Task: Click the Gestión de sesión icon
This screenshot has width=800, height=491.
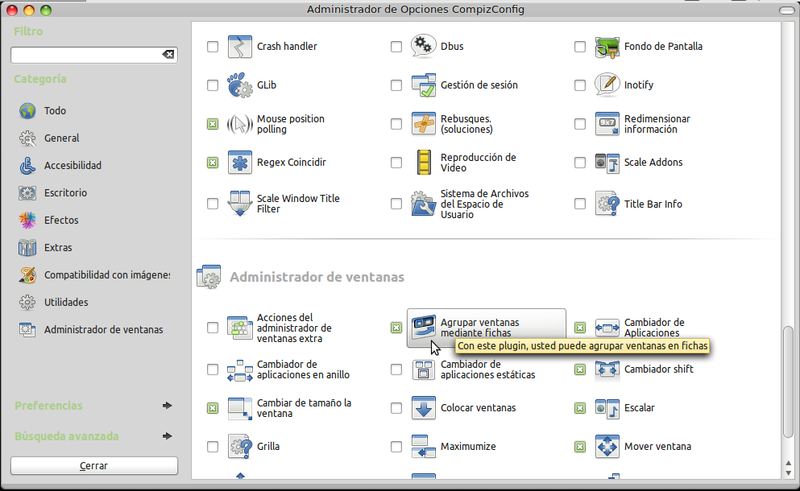Action: pos(424,86)
